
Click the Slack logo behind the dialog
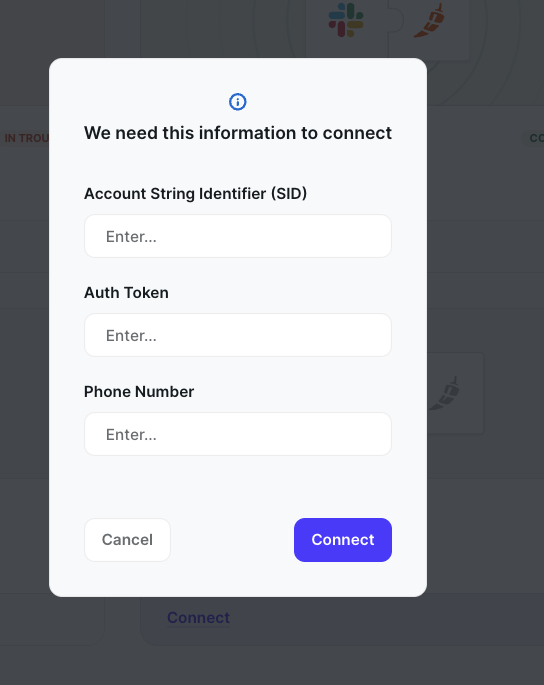pos(346,20)
